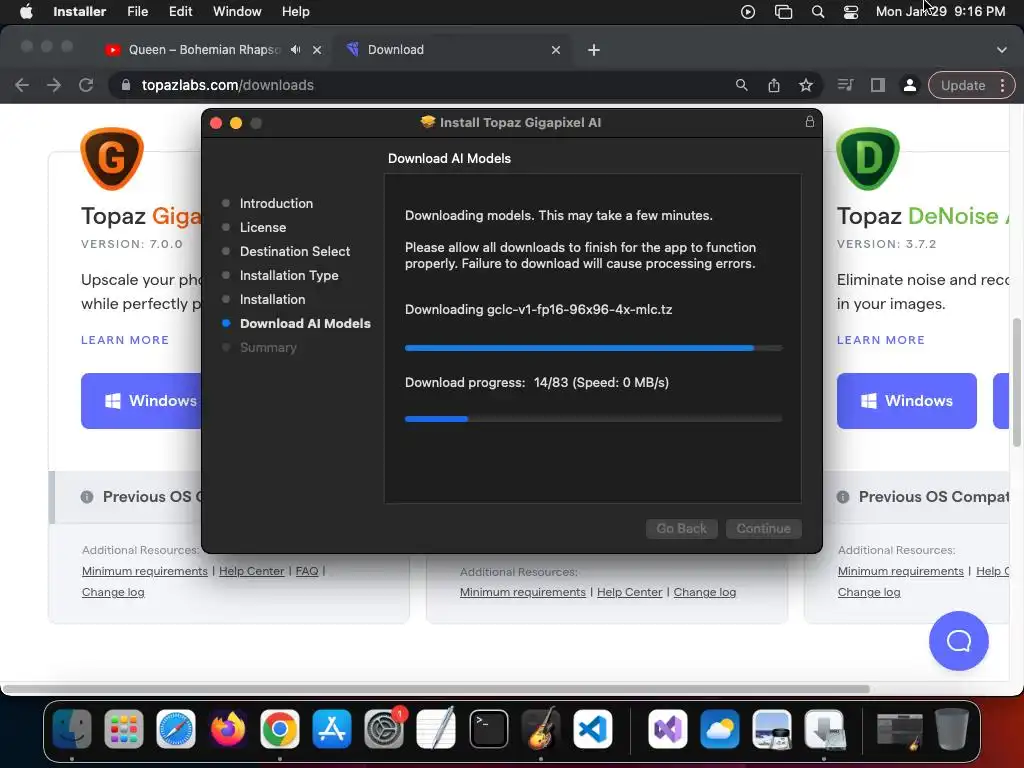Click the topazlabs.com address bar
This screenshot has width=1024, height=768.
pyautogui.click(x=418, y=85)
